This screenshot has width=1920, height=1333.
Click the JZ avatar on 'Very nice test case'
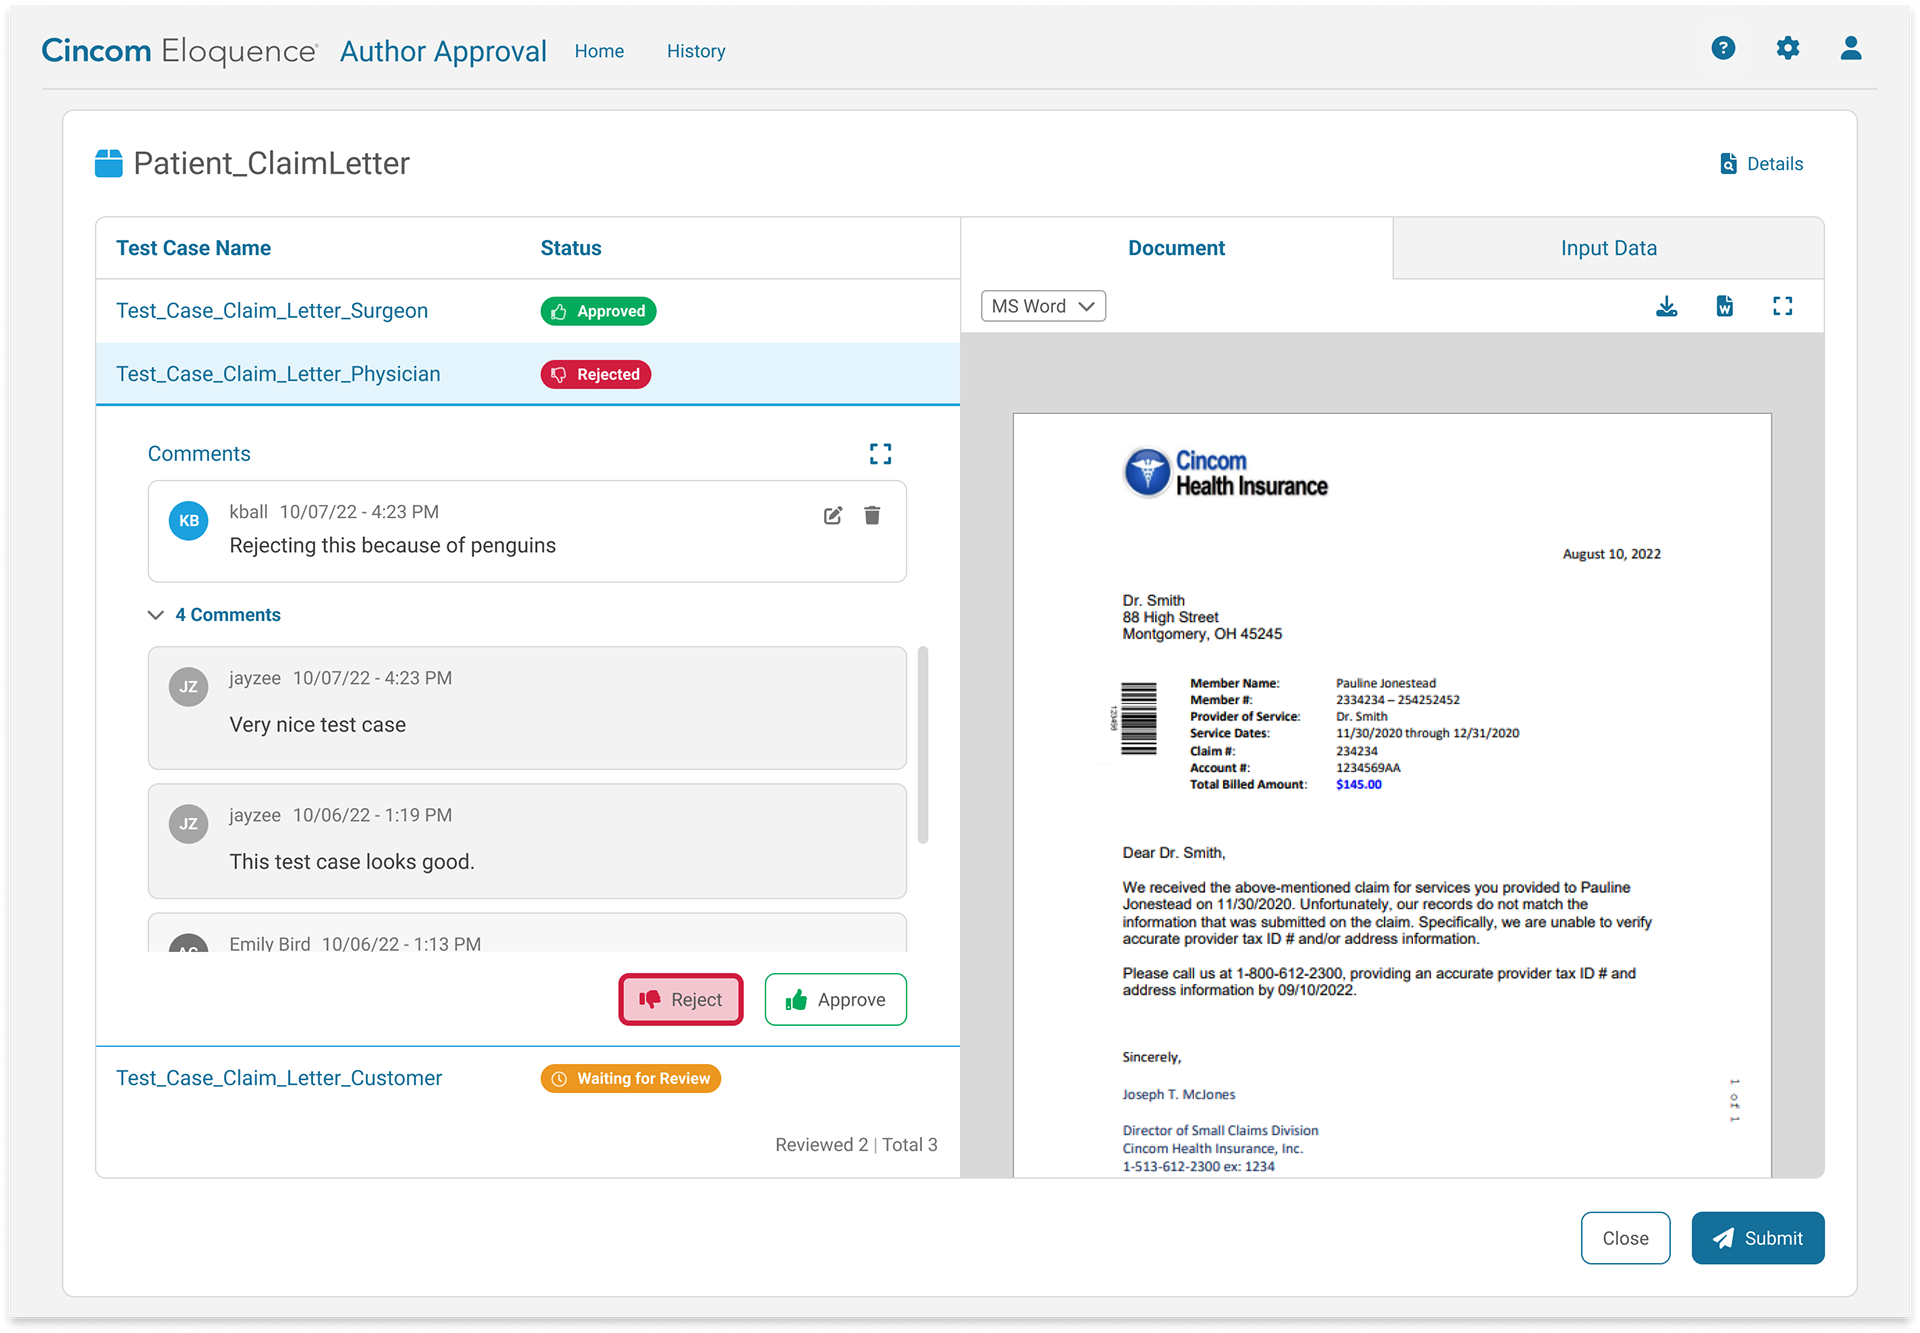188,687
